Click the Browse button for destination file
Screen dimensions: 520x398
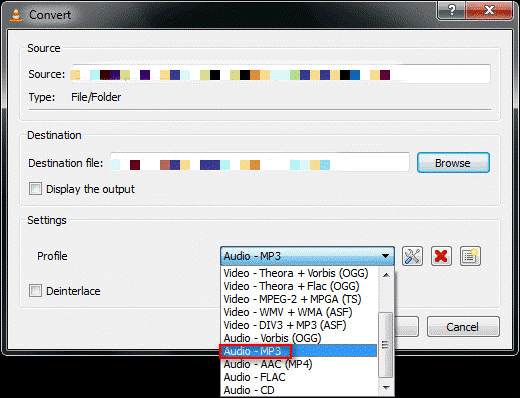(453, 163)
